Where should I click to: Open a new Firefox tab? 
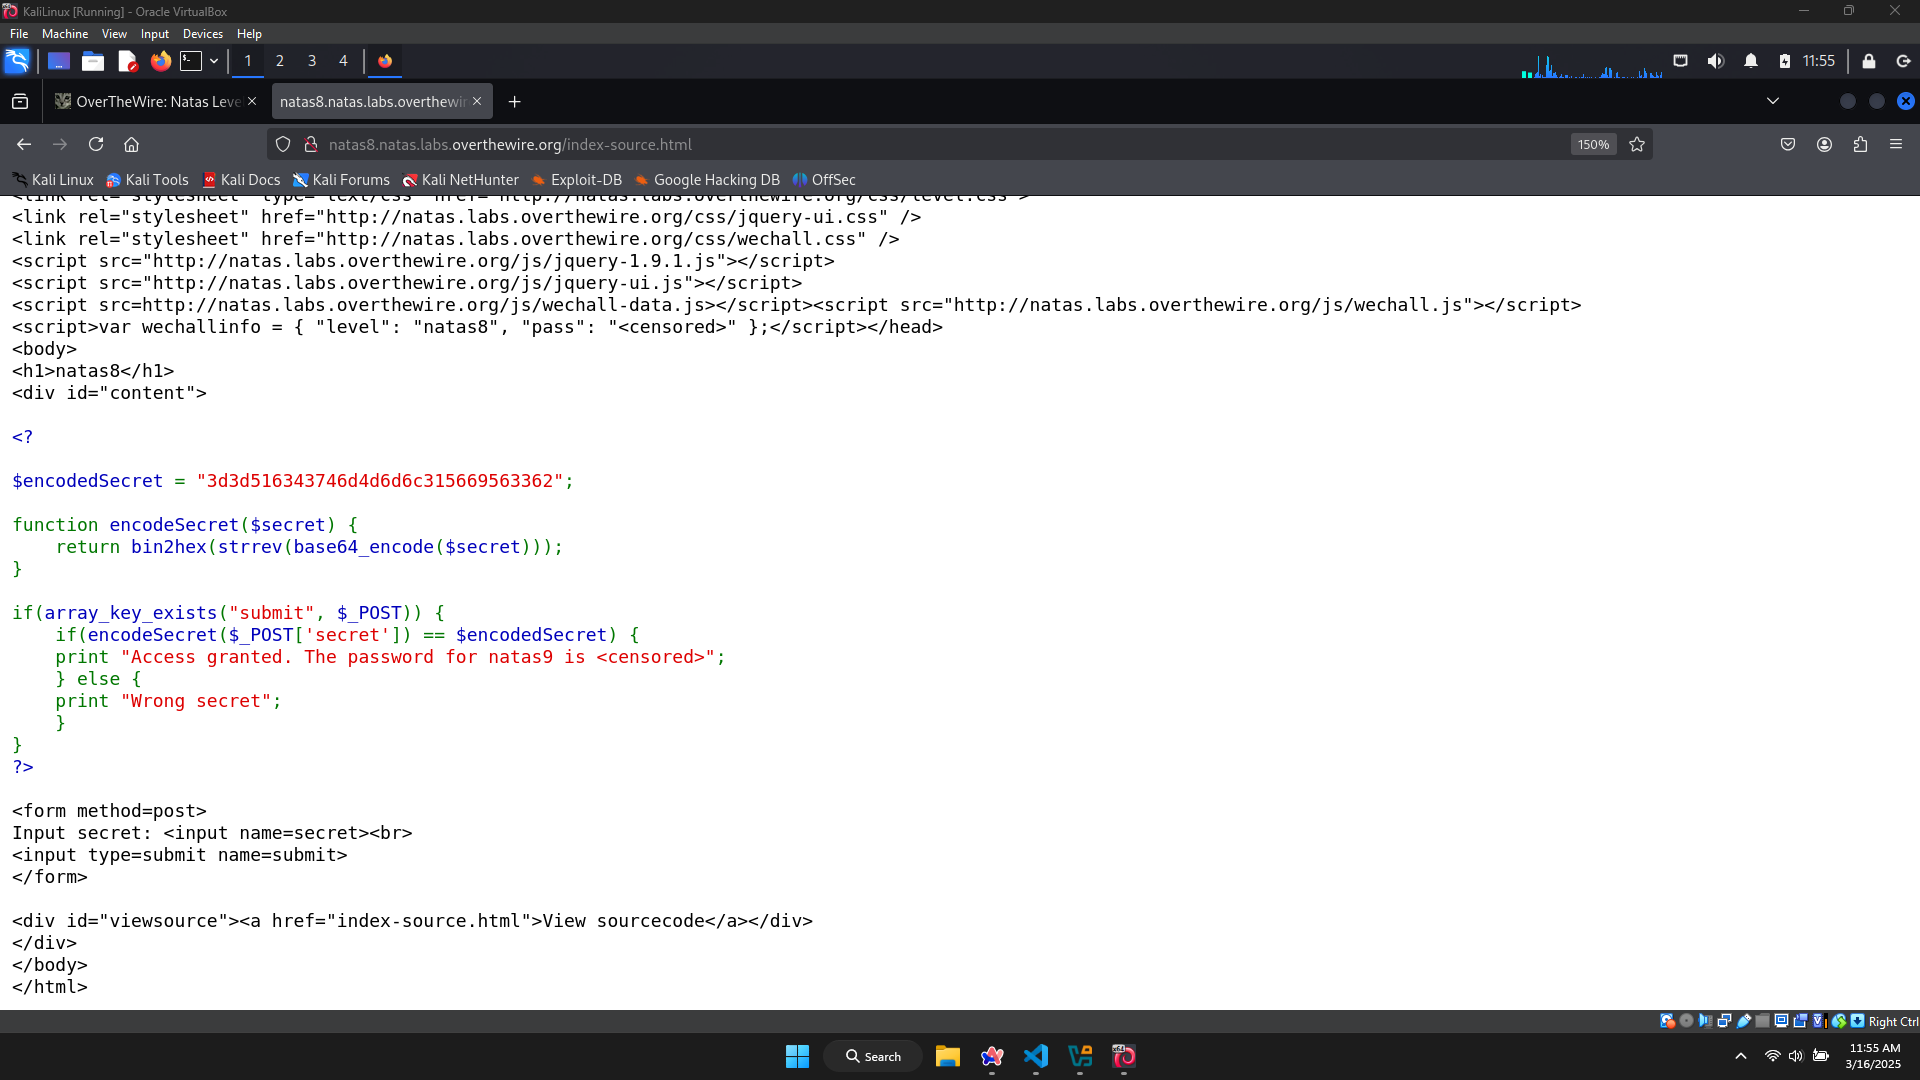point(514,102)
